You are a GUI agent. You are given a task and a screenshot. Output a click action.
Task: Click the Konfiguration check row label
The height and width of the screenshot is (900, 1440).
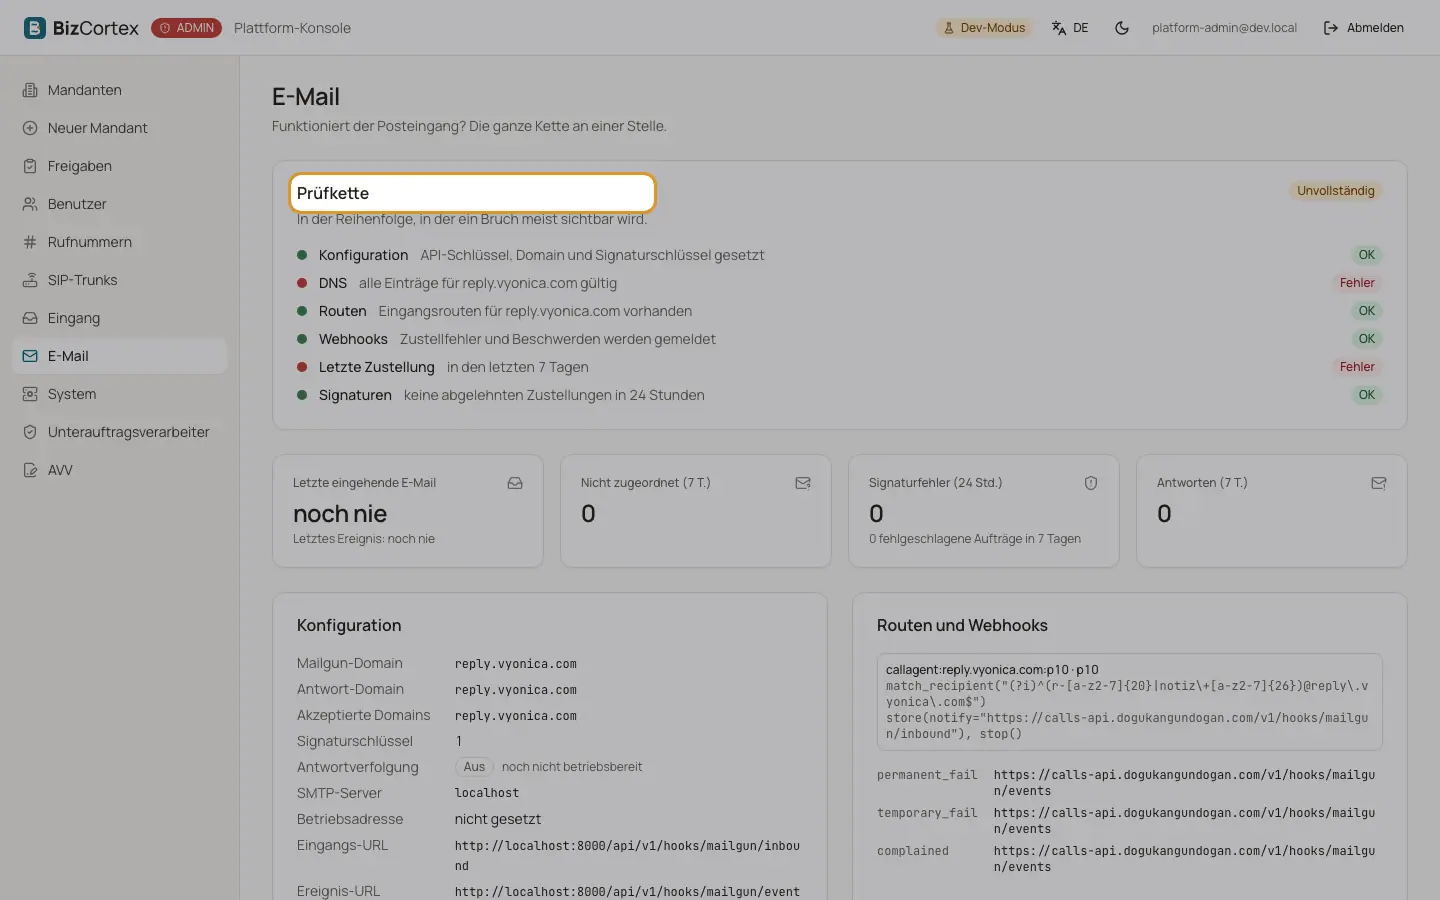click(x=363, y=255)
